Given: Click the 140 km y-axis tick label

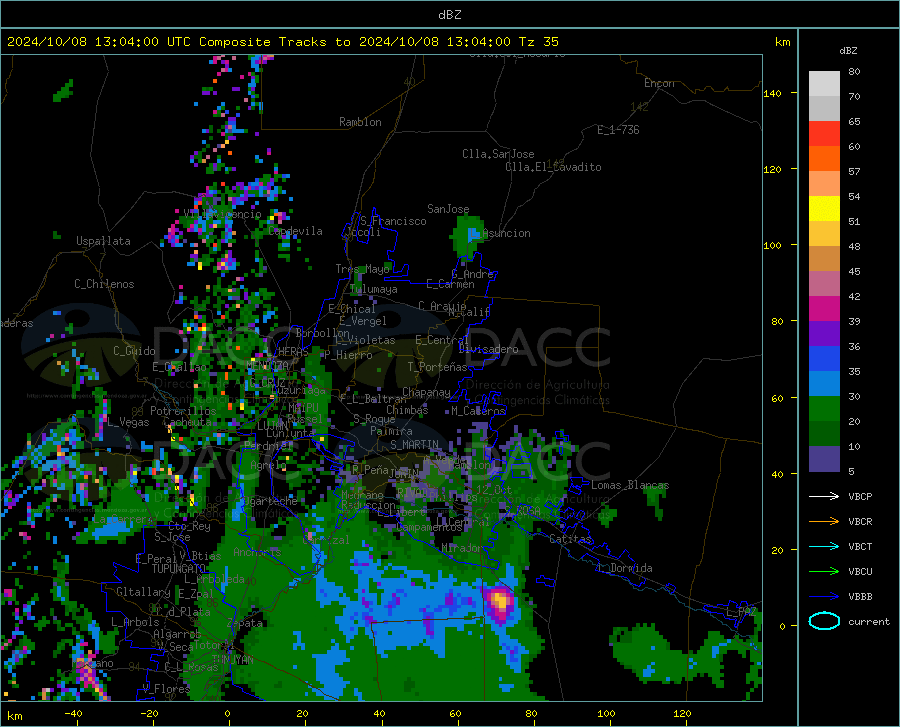Looking at the screenshot, I should (772, 93).
